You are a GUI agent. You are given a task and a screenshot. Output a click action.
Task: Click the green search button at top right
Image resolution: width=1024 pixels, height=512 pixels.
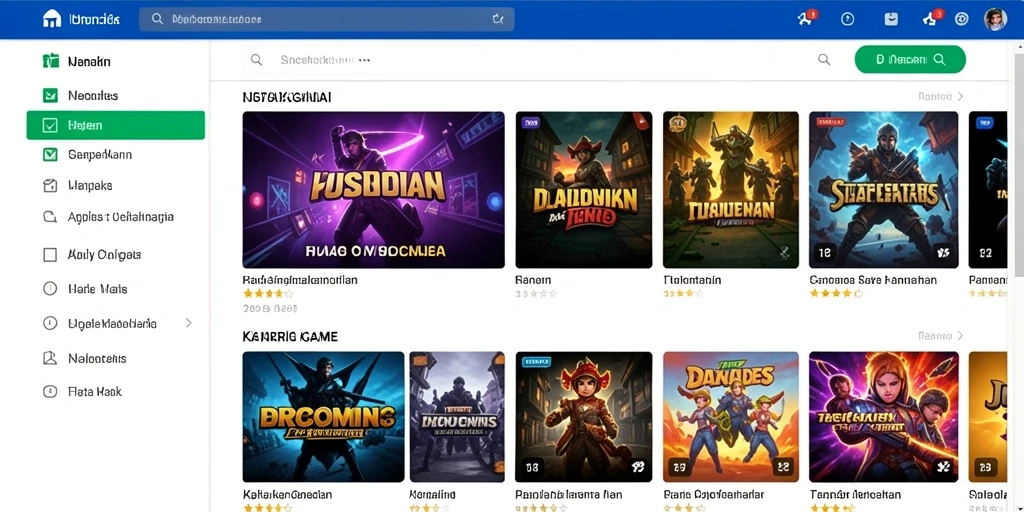910,59
